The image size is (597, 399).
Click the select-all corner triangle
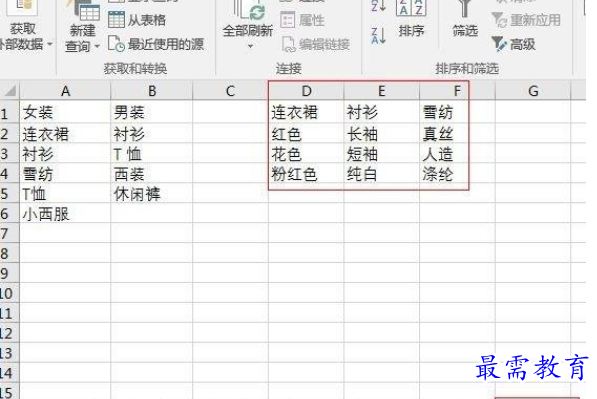tap(10, 91)
